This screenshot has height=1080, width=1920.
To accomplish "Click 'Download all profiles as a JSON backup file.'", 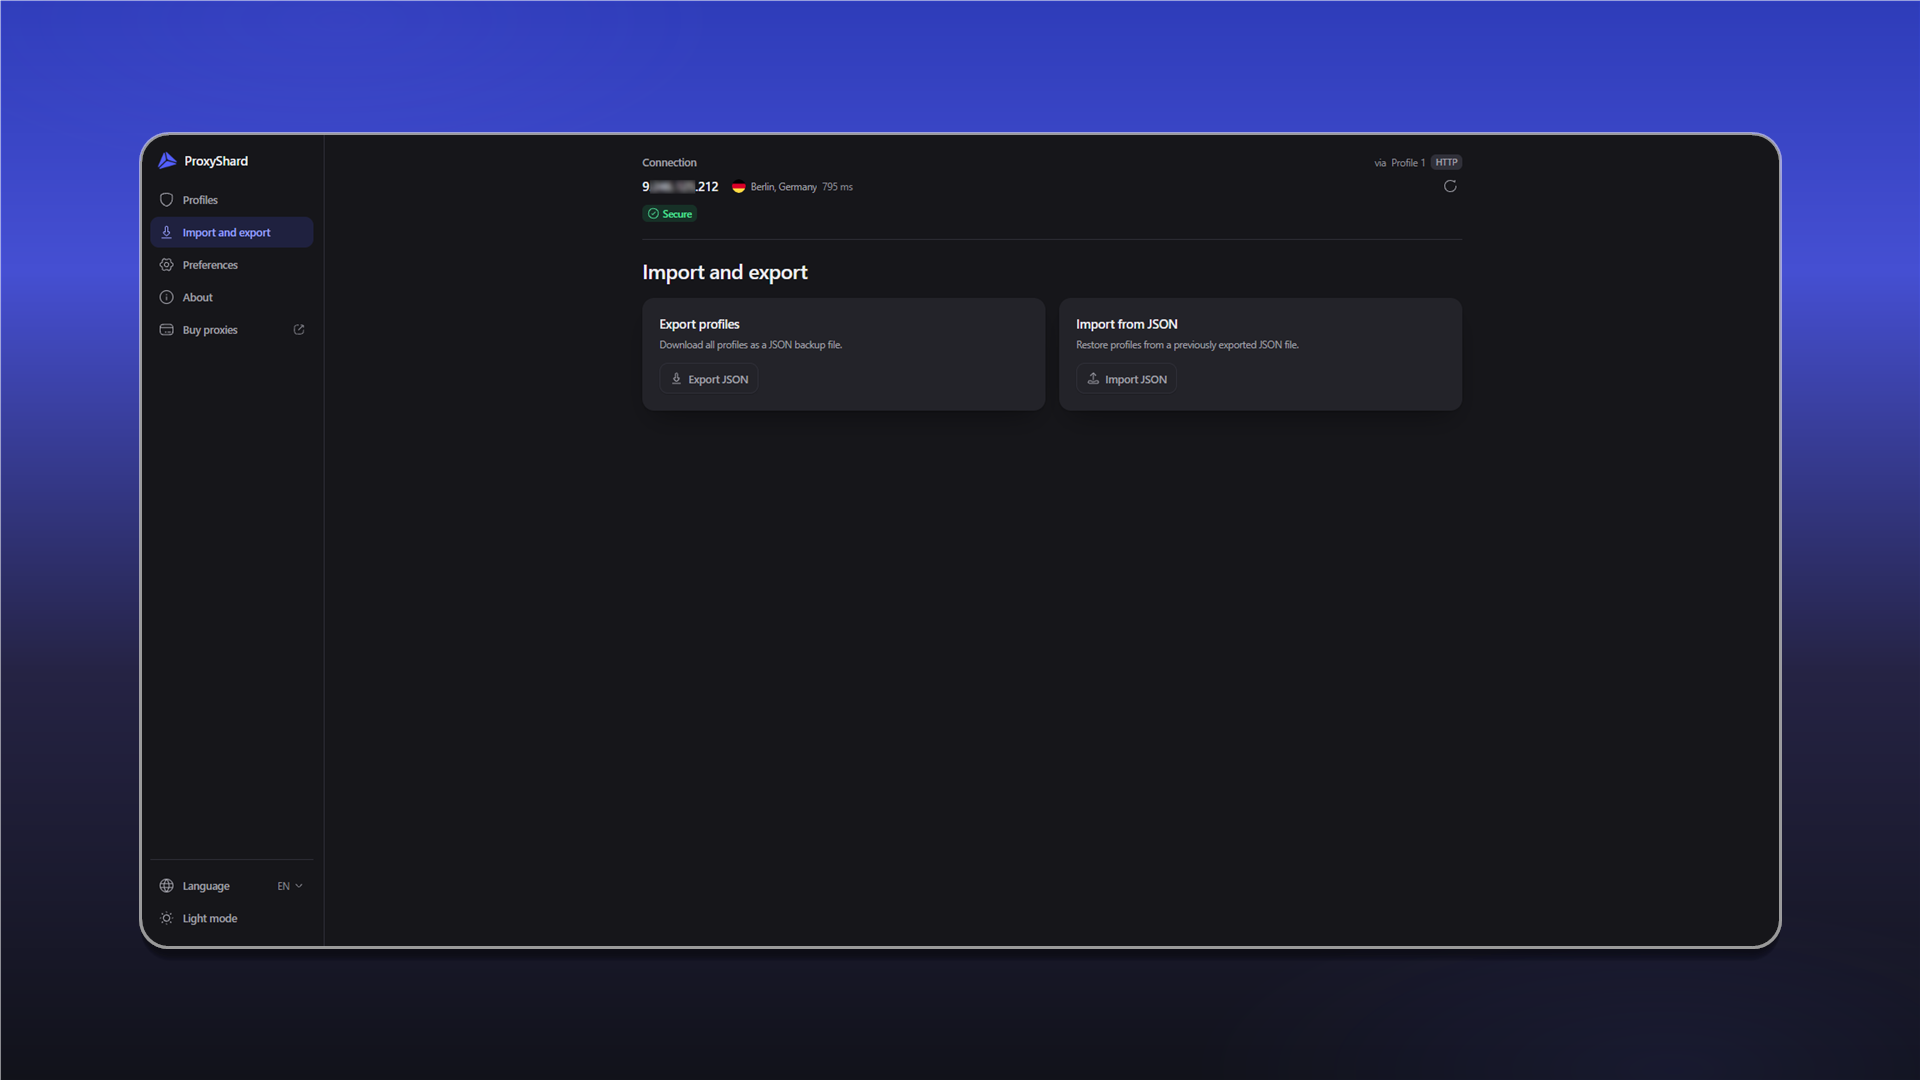I will pyautogui.click(x=750, y=345).
